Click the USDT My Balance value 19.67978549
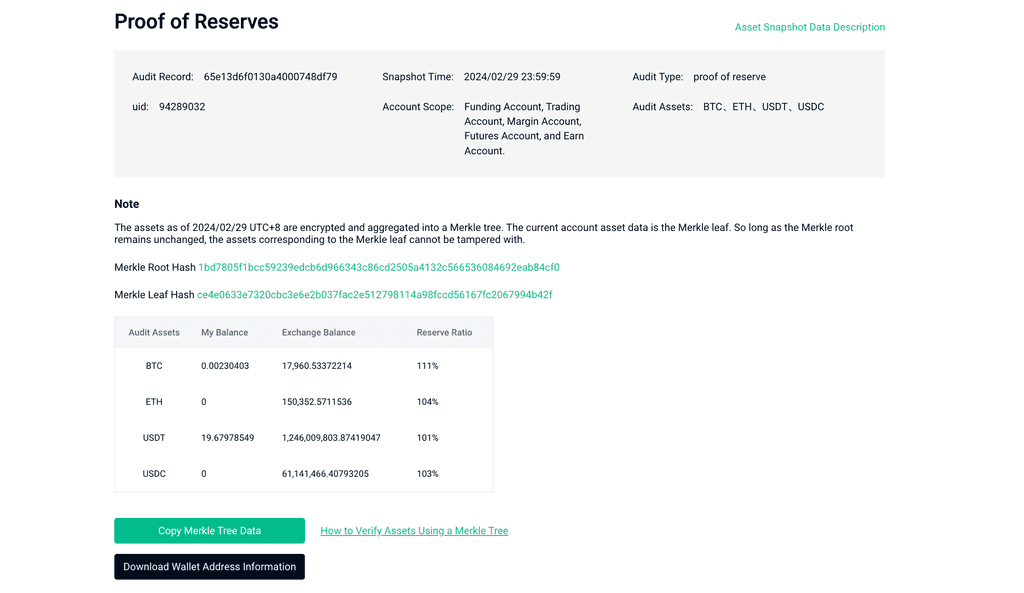Image resolution: width=1024 pixels, height=593 pixels. tap(227, 438)
